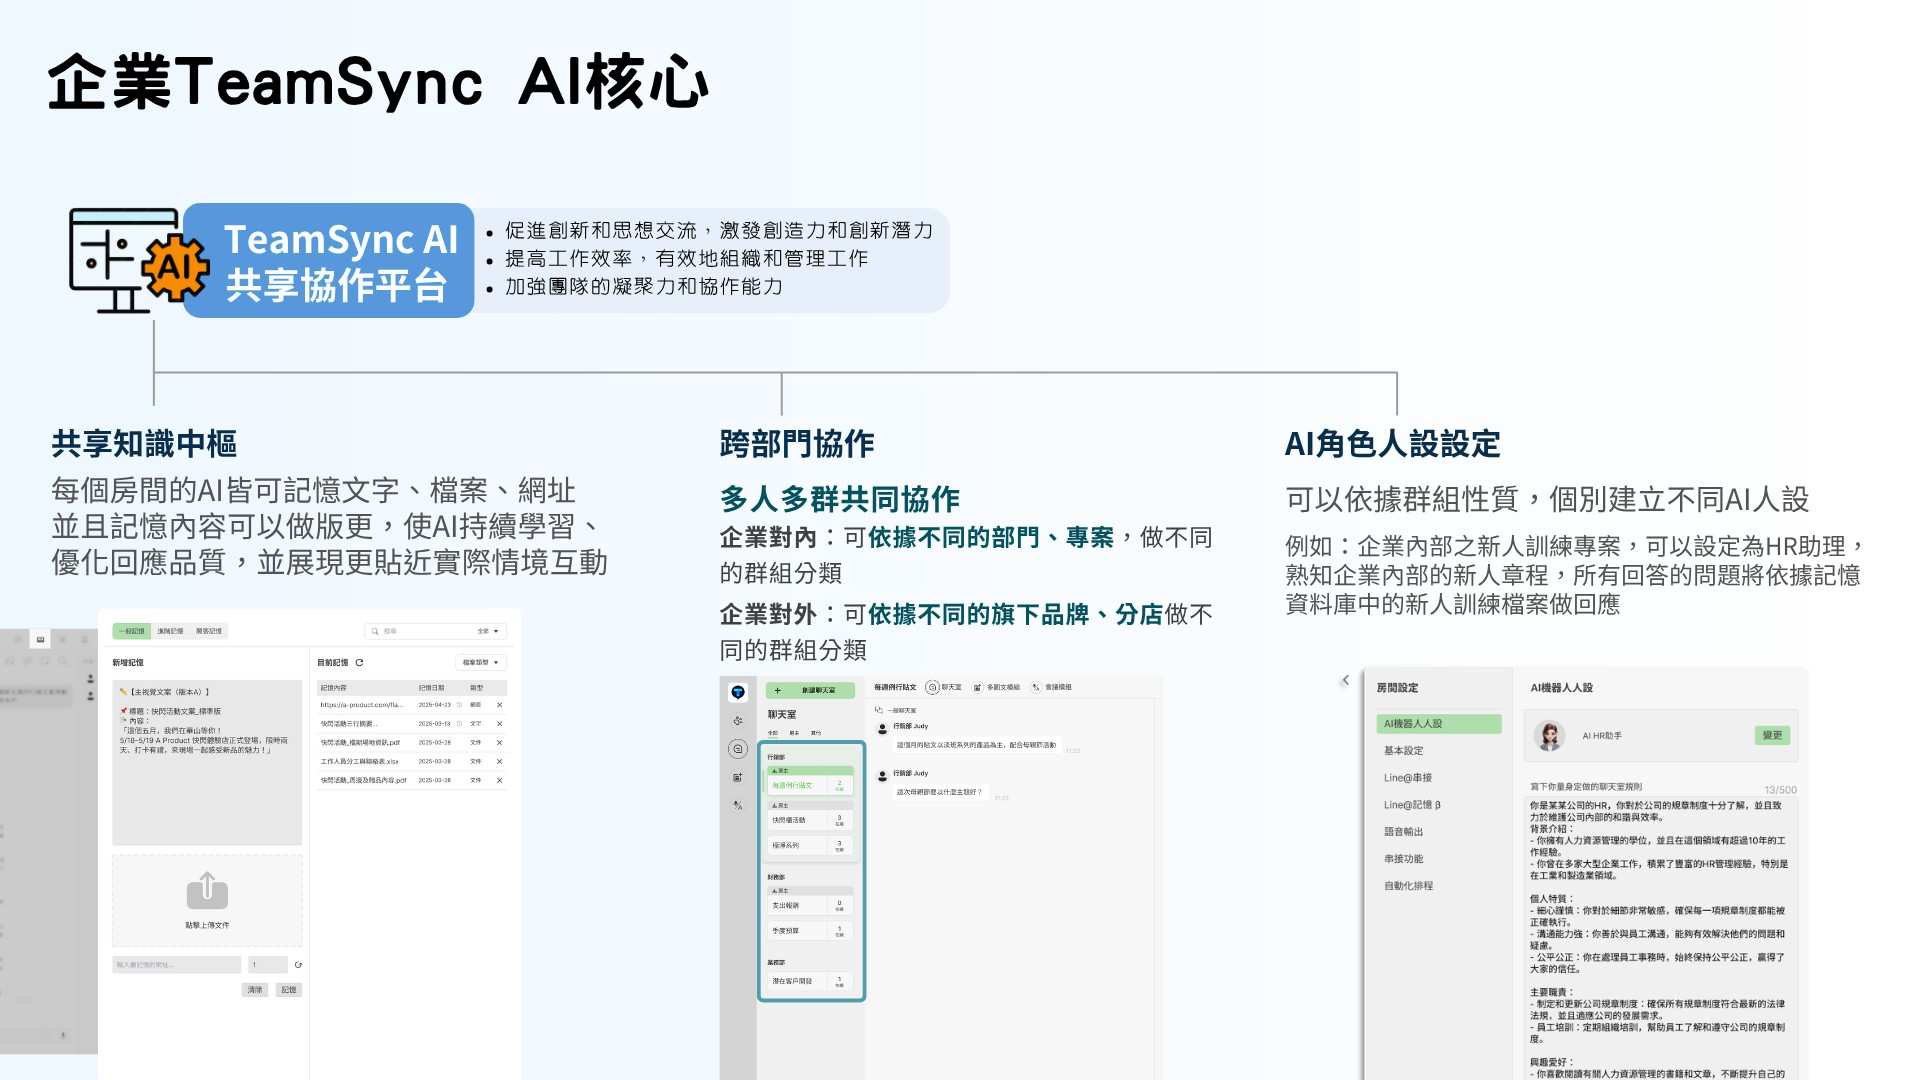This screenshot has height=1080, width=1920.
Task: Open the 全部 filter dropdown in search bar
Action: tap(488, 631)
